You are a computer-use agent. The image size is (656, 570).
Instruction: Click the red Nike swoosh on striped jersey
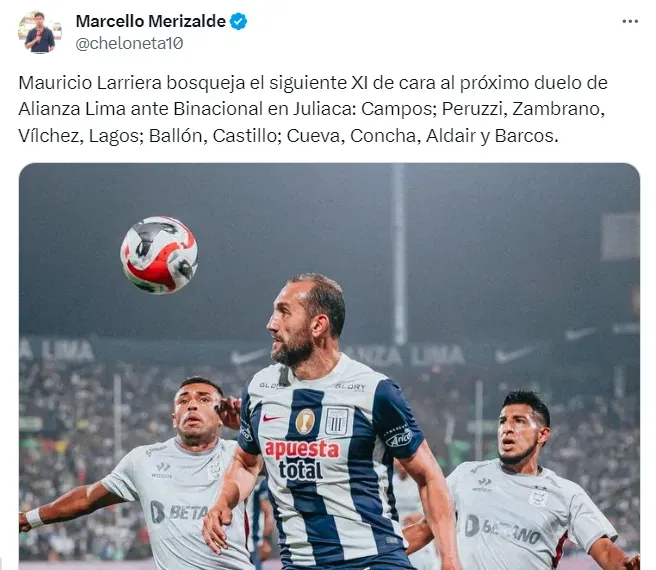[x=272, y=418]
